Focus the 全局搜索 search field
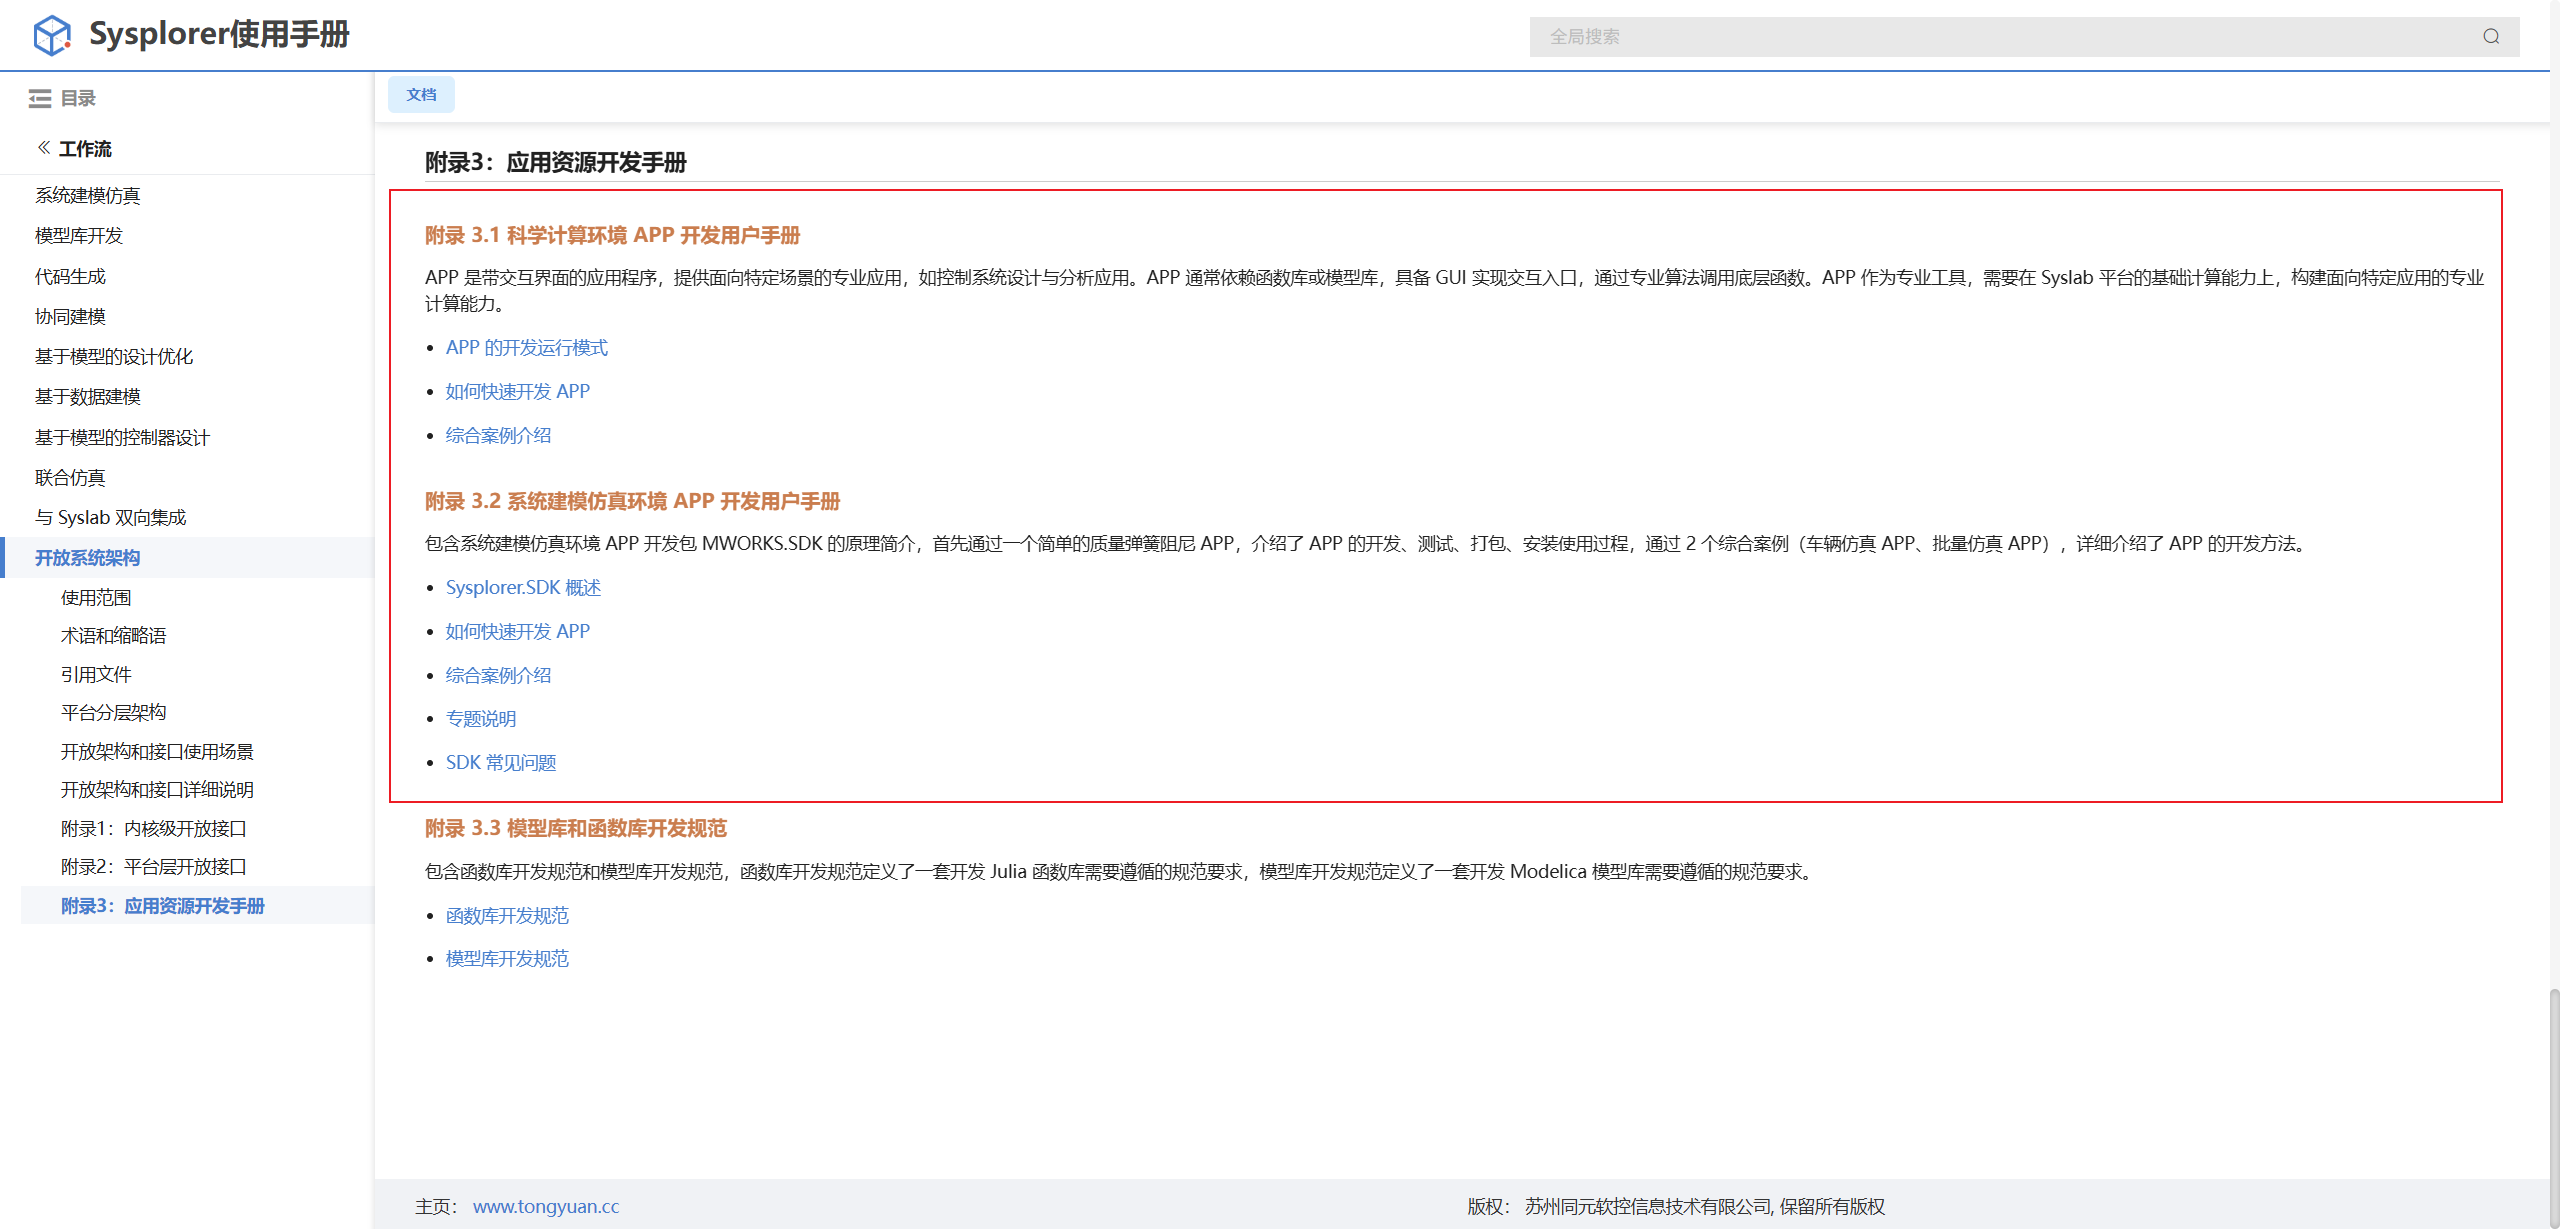 point(2024,37)
